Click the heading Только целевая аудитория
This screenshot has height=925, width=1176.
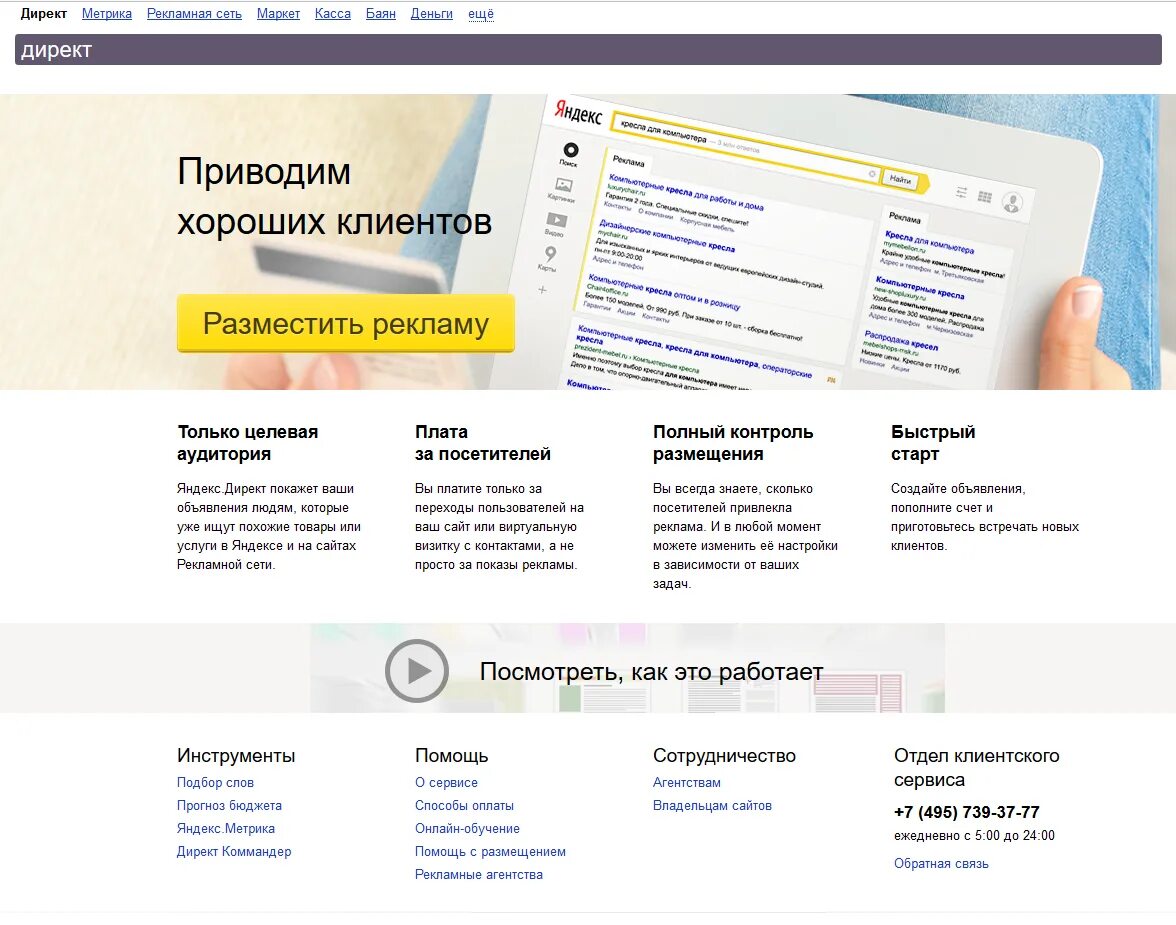[248, 443]
